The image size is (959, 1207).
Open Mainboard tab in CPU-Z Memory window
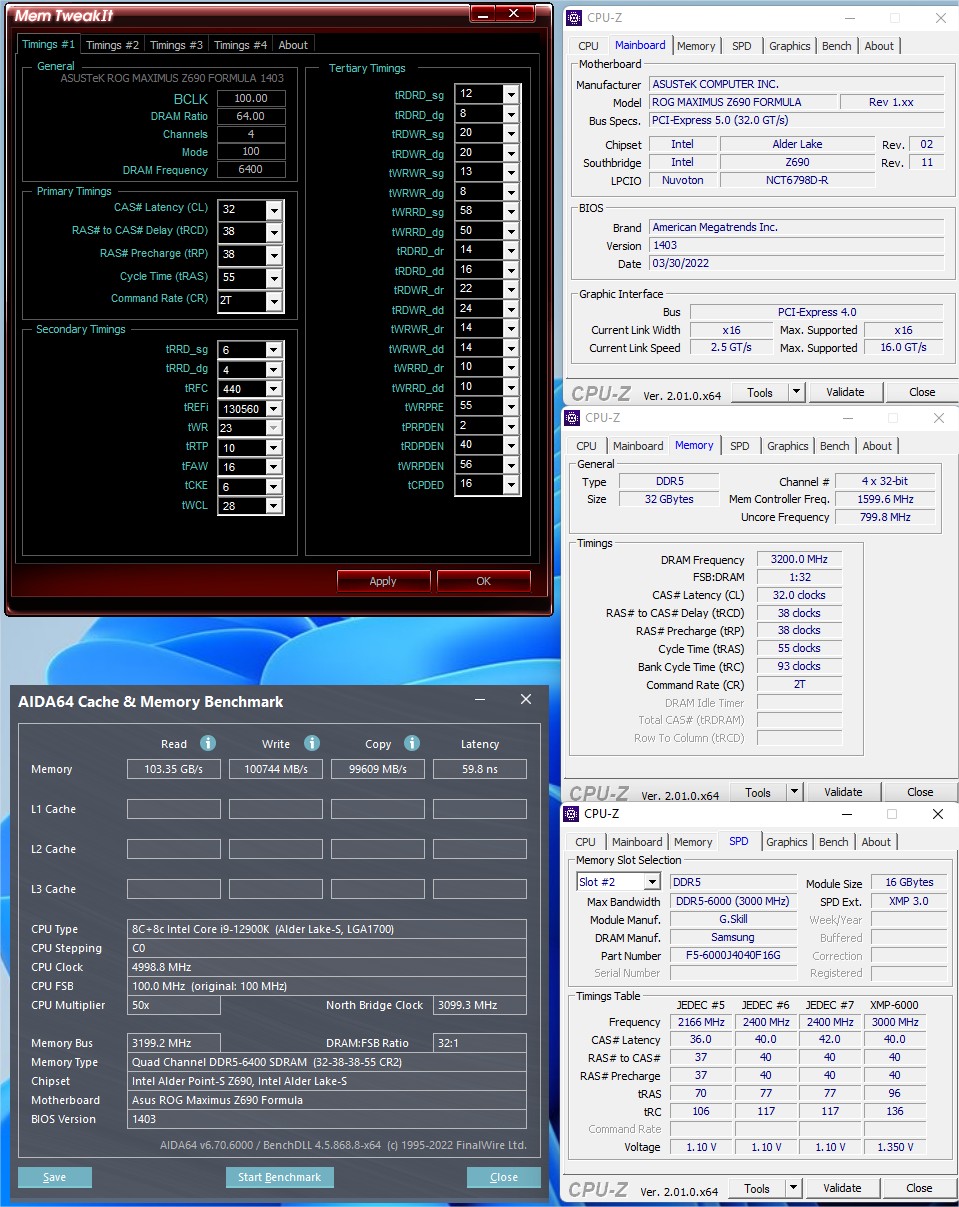pos(638,446)
